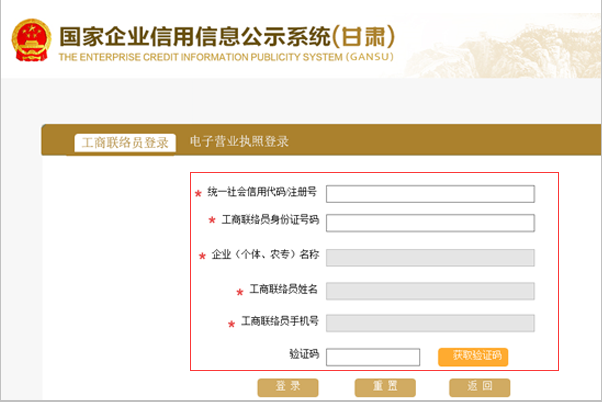Click the 验证码 label

[304, 354]
